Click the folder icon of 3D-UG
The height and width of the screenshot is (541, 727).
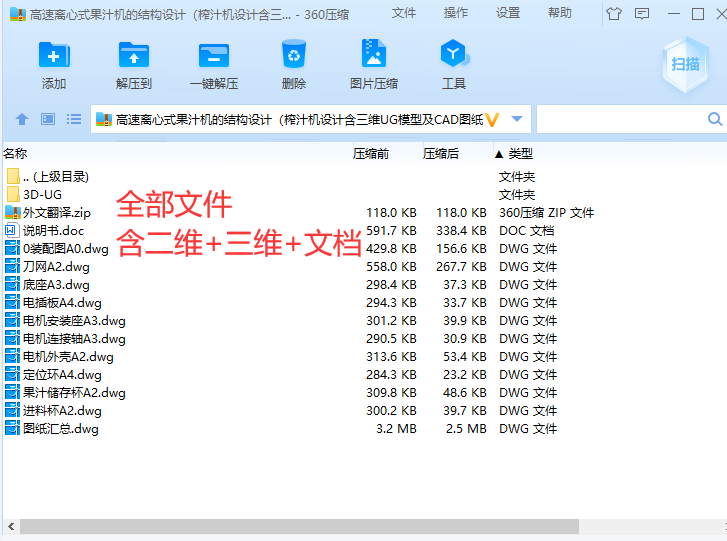point(13,194)
